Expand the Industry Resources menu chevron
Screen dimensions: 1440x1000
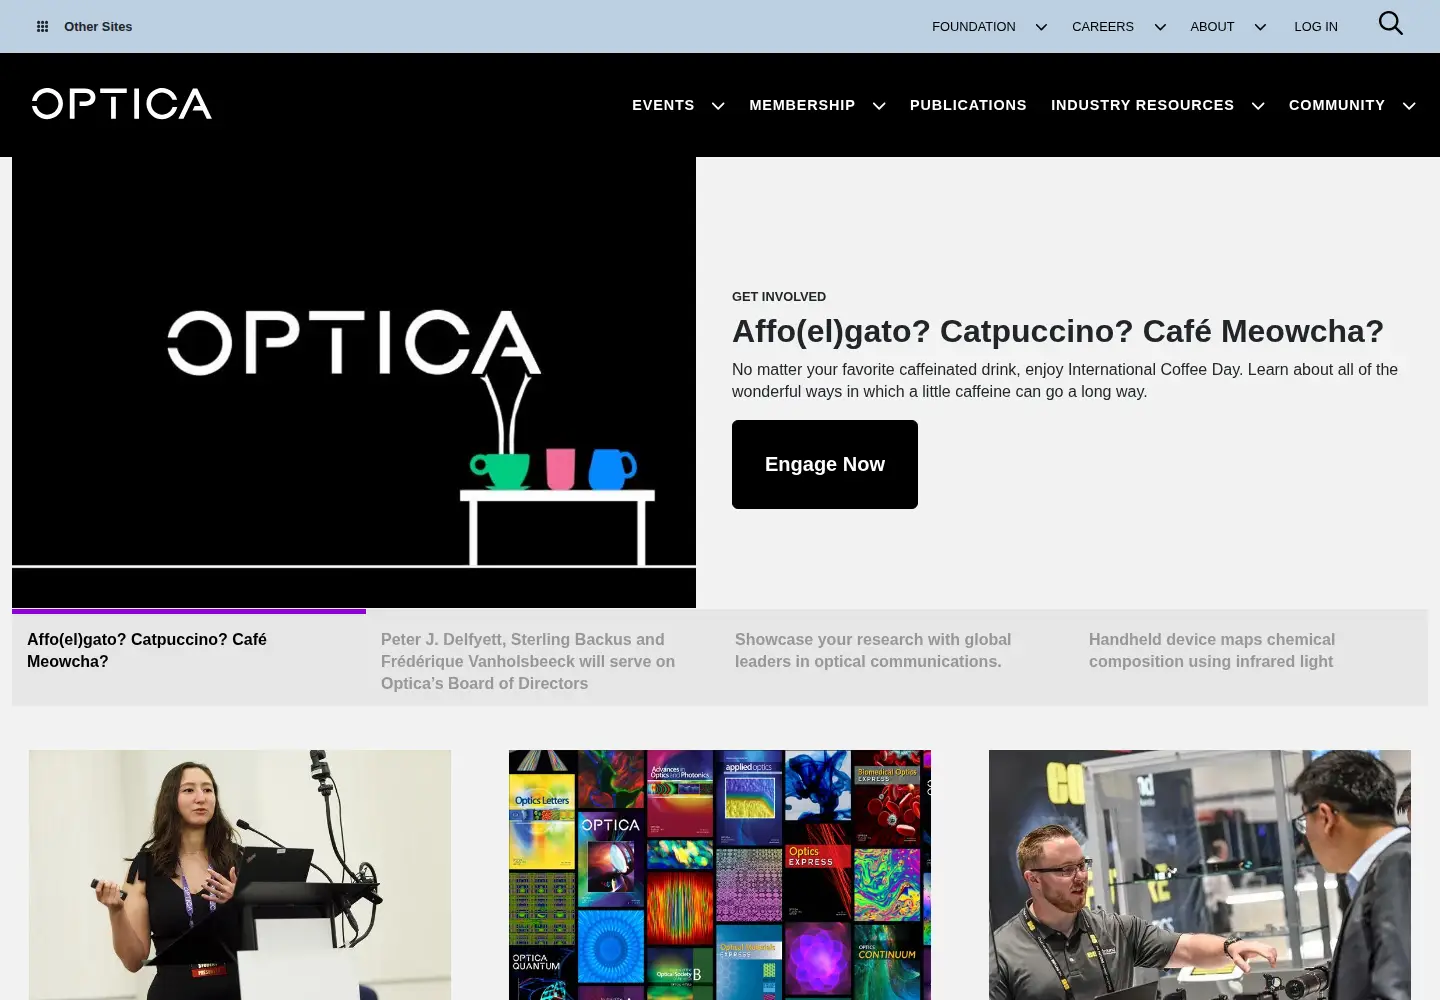[x=1258, y=106]
